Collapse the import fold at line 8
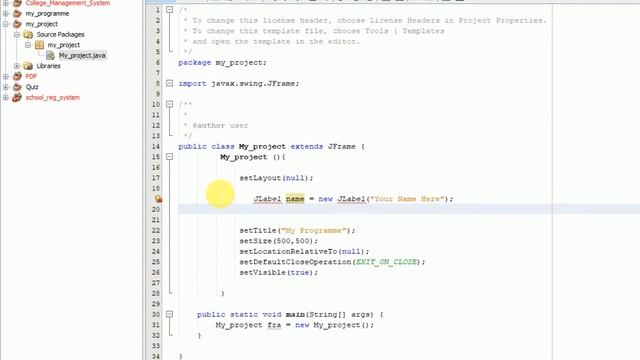The image size is (640, 360). point(169,83)
